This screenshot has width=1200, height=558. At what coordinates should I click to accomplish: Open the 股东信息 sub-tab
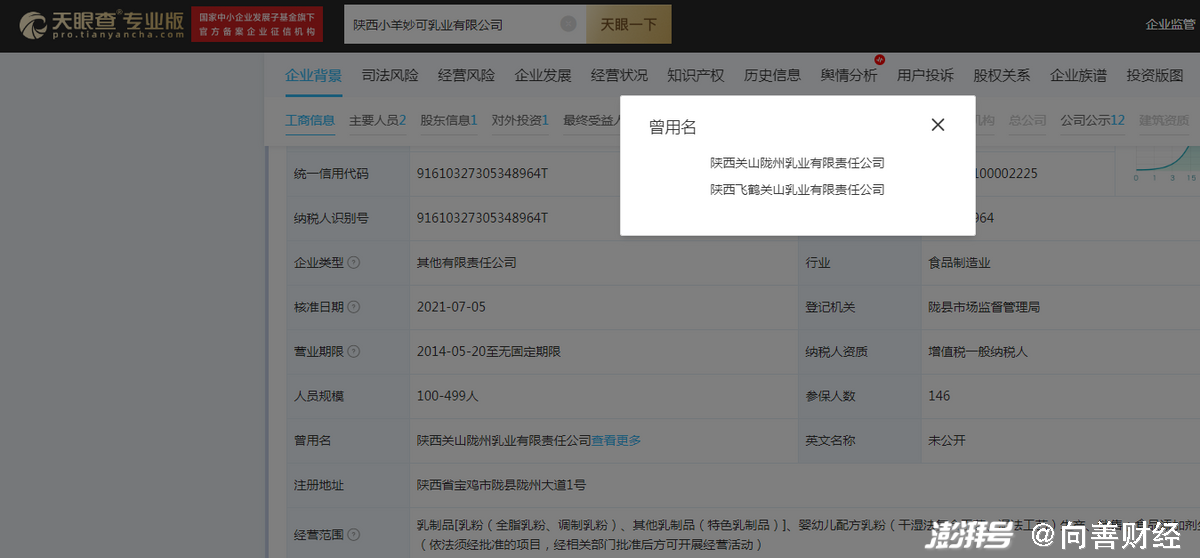tap(448, 120)
